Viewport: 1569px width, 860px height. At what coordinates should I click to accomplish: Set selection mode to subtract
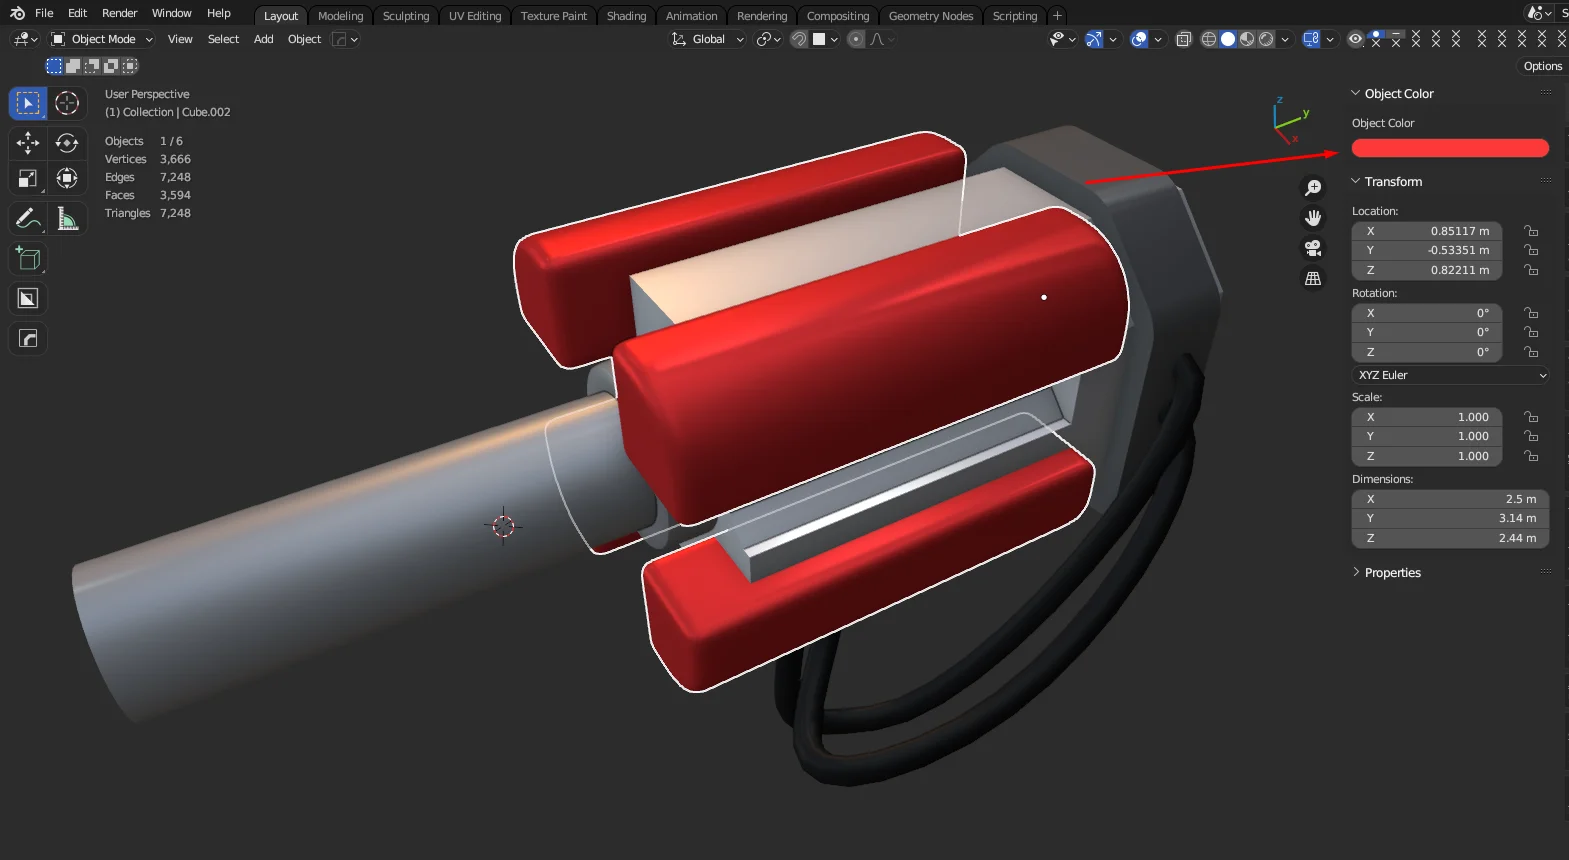coord(92,66)
